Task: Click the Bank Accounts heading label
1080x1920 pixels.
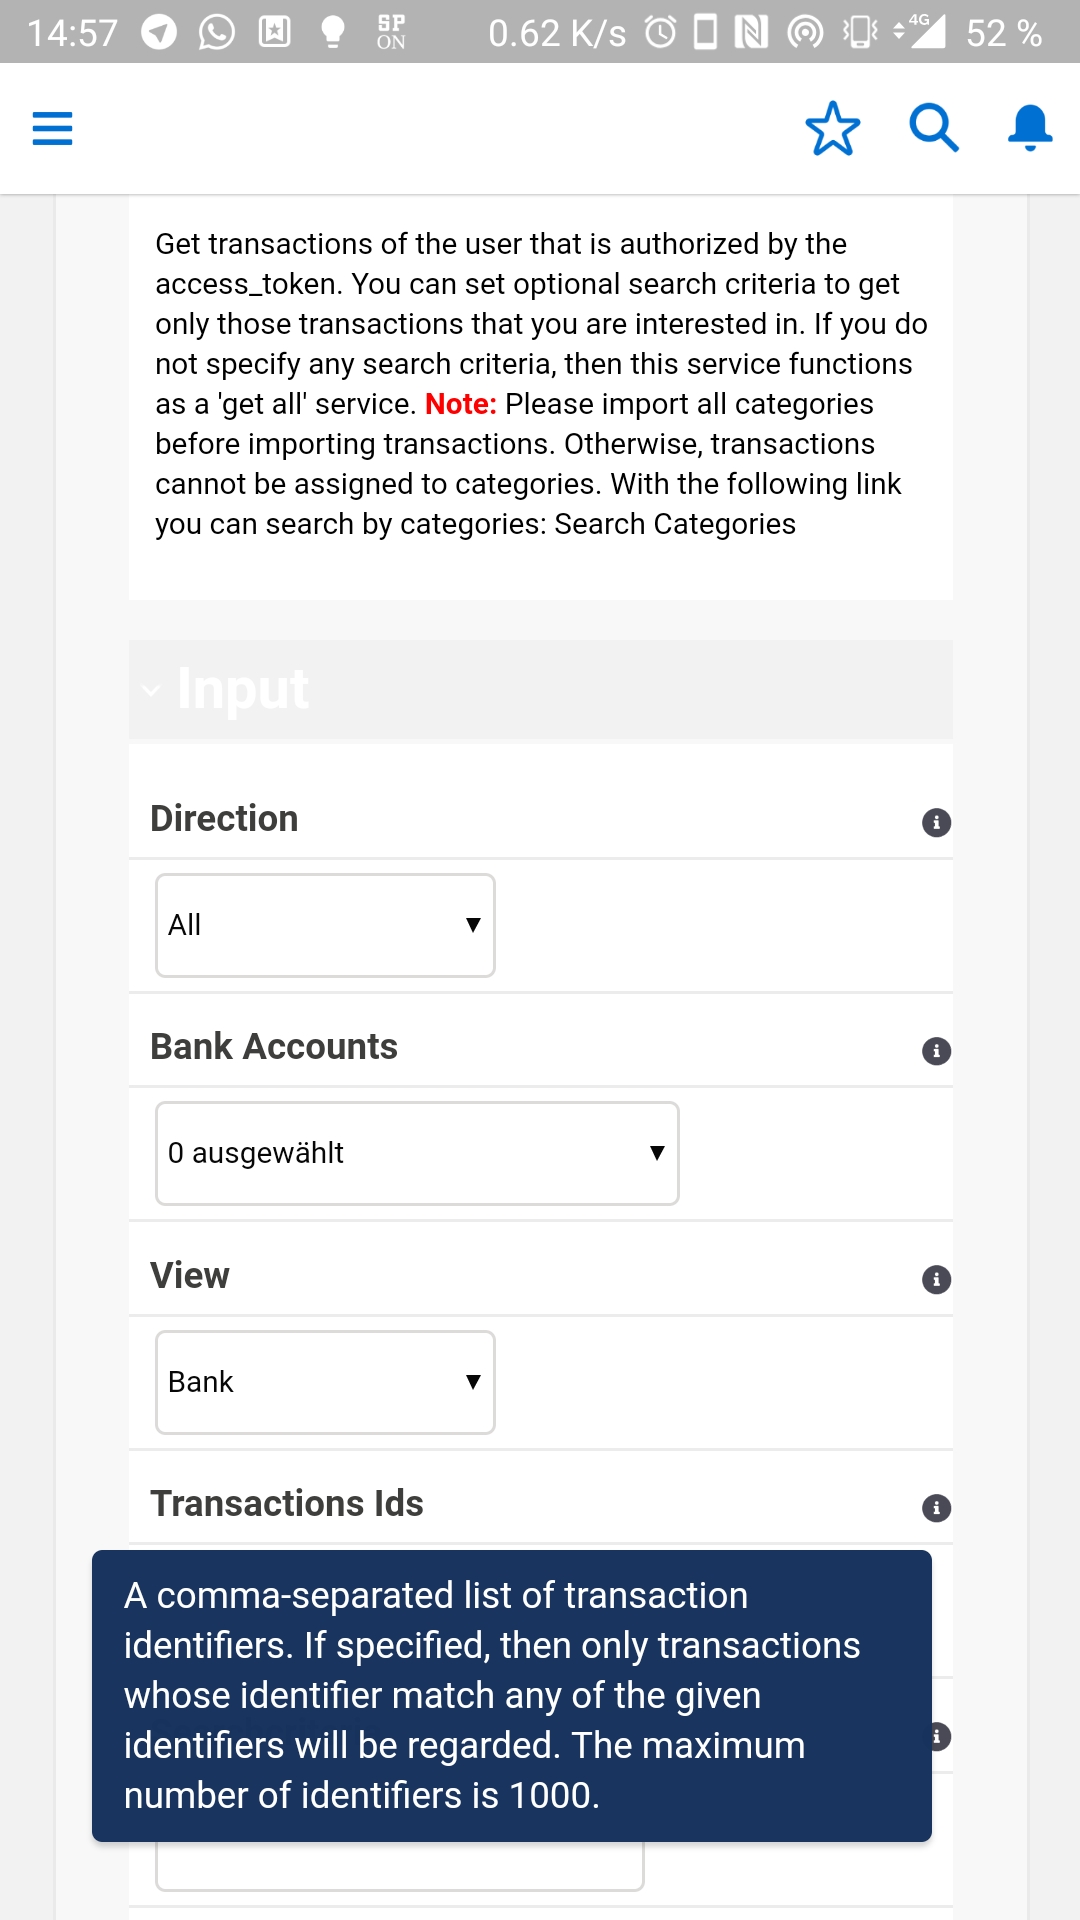Action: coord(274,1046)
